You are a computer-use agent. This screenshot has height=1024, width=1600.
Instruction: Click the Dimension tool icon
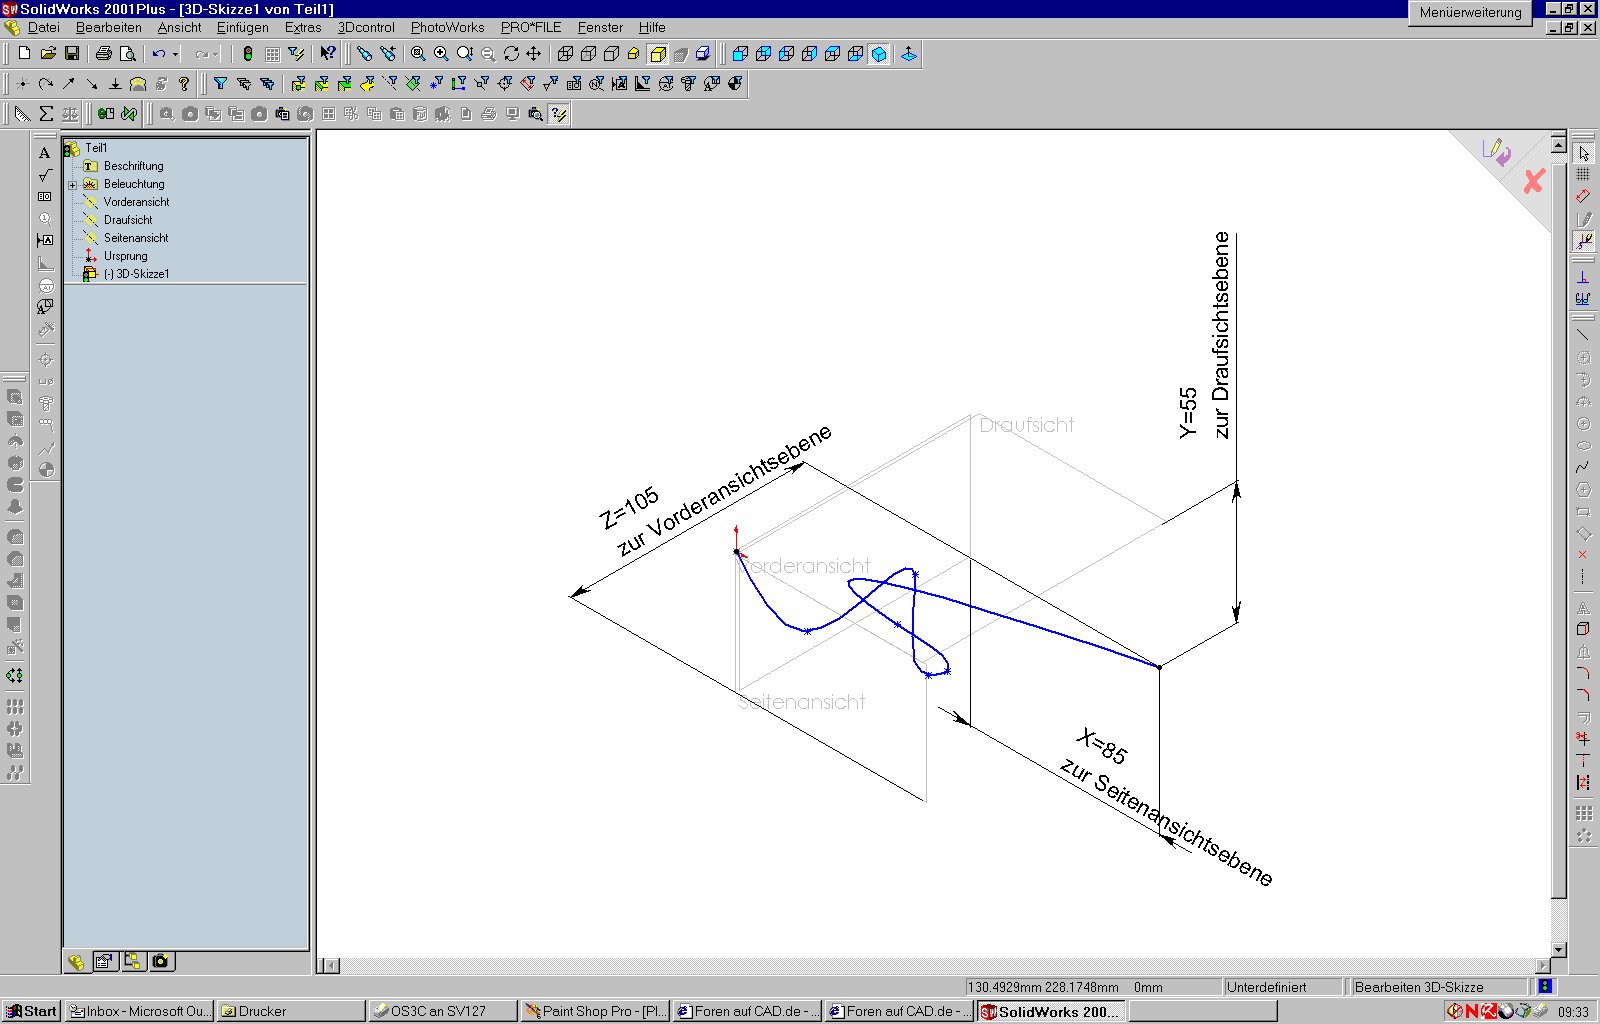point(1583,197)
